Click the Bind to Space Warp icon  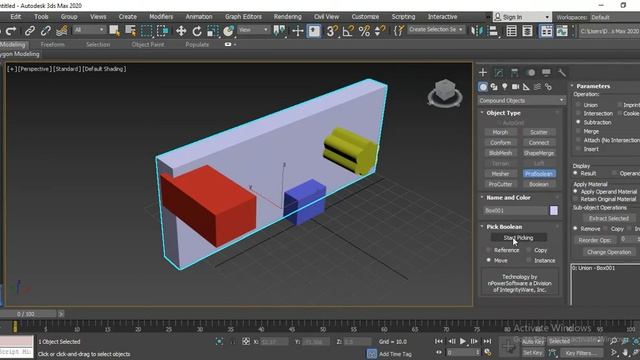tap(62, 31)
